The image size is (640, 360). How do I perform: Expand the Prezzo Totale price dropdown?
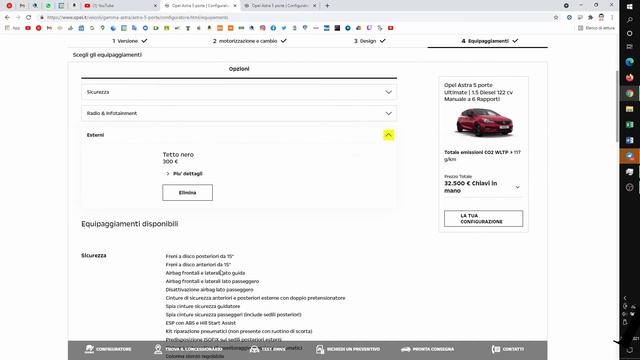(518, 187)
